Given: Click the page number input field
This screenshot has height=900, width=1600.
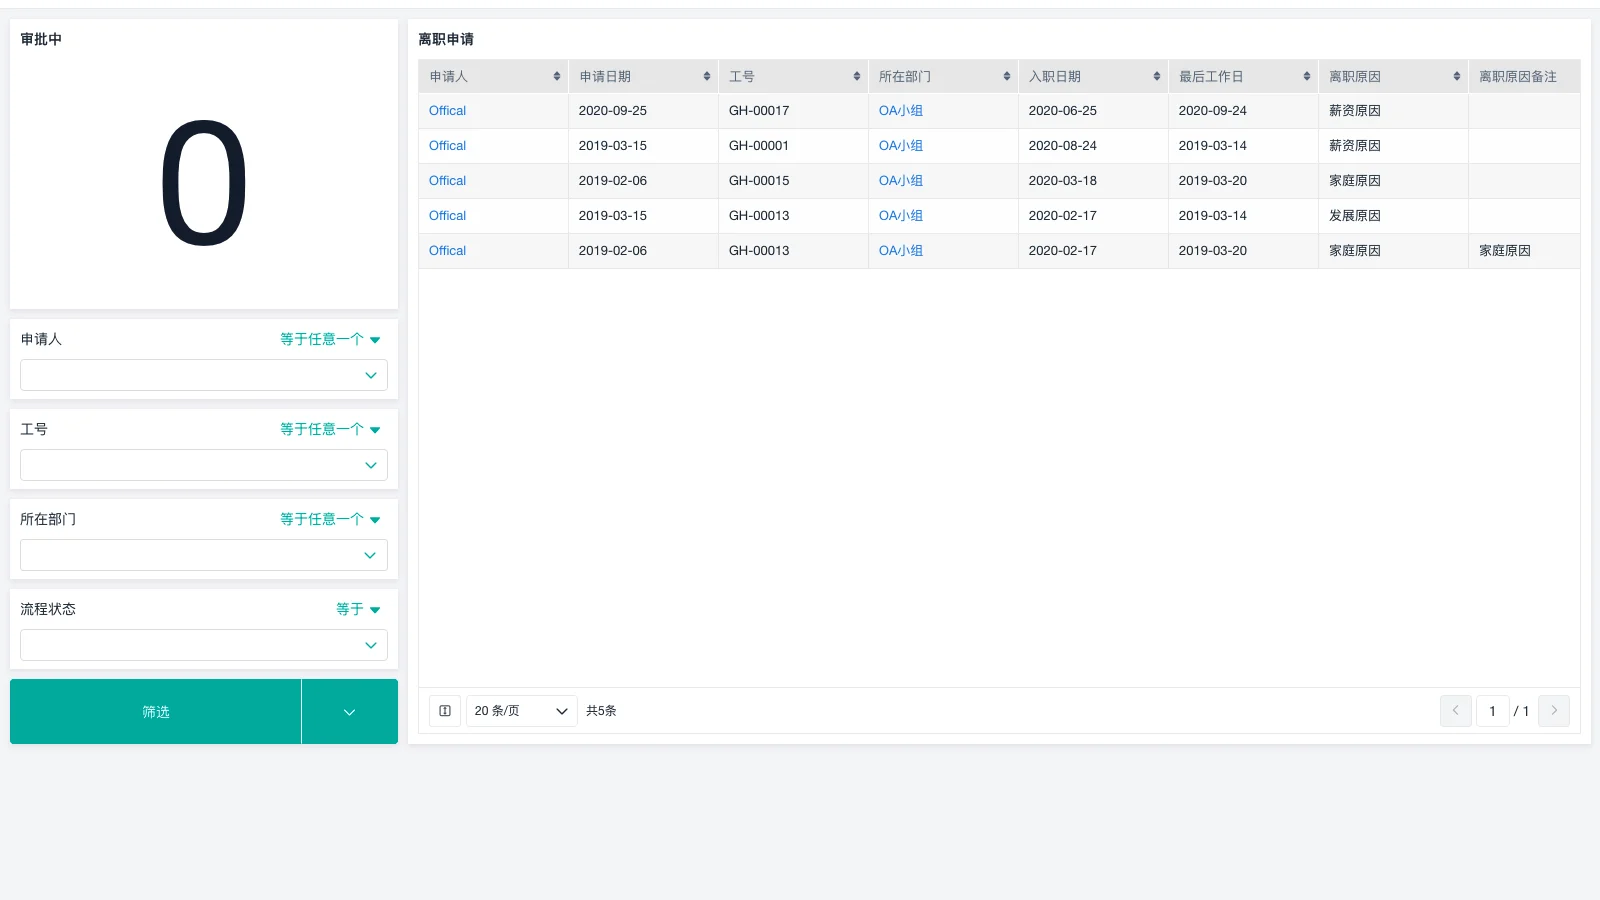Looking at the screenshot, I should 1492,711.
